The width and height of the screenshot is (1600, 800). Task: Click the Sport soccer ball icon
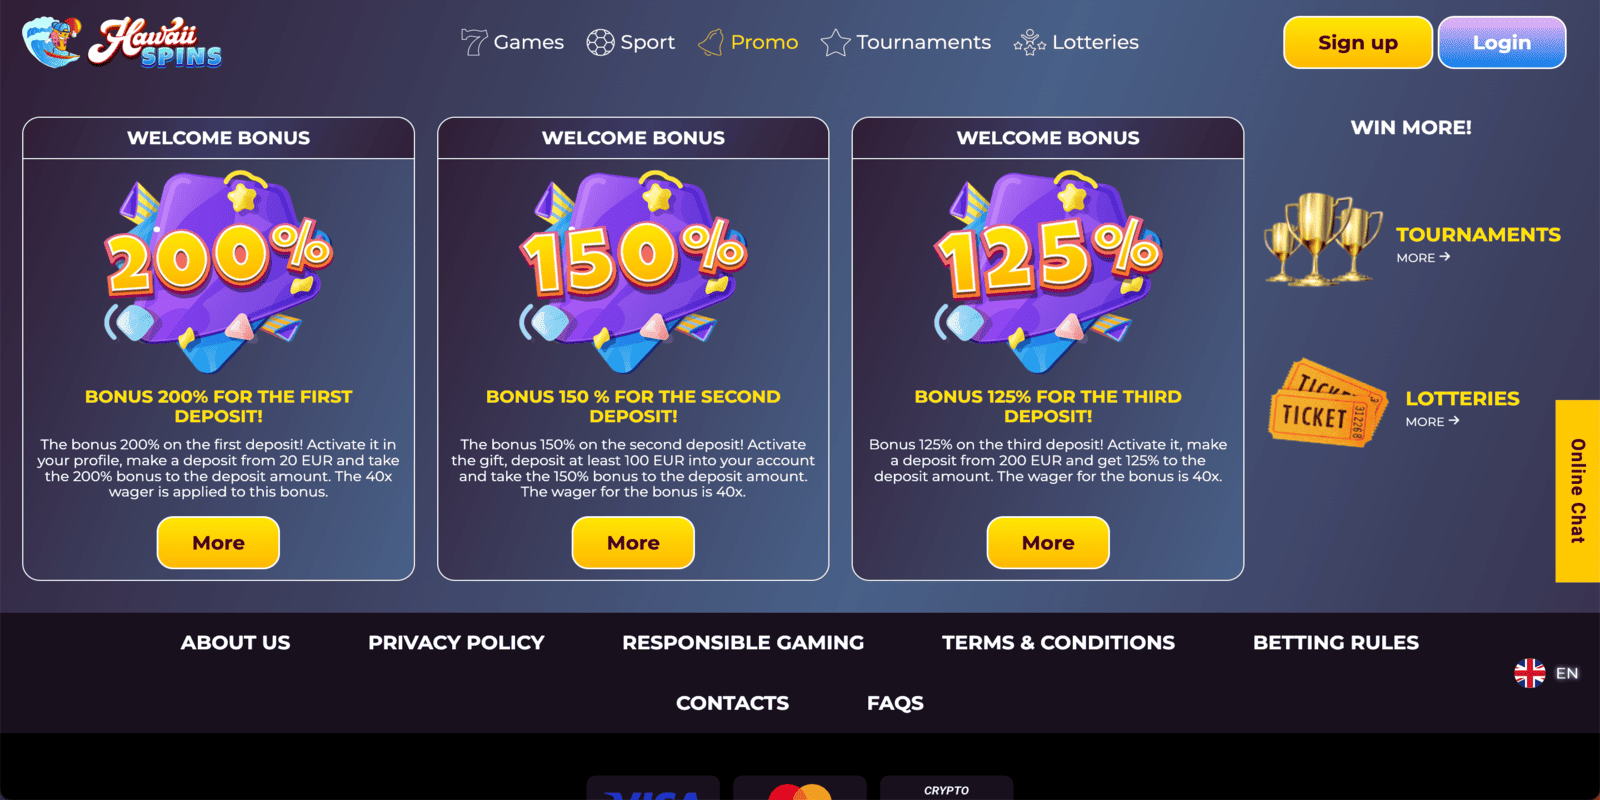[600, 42]
